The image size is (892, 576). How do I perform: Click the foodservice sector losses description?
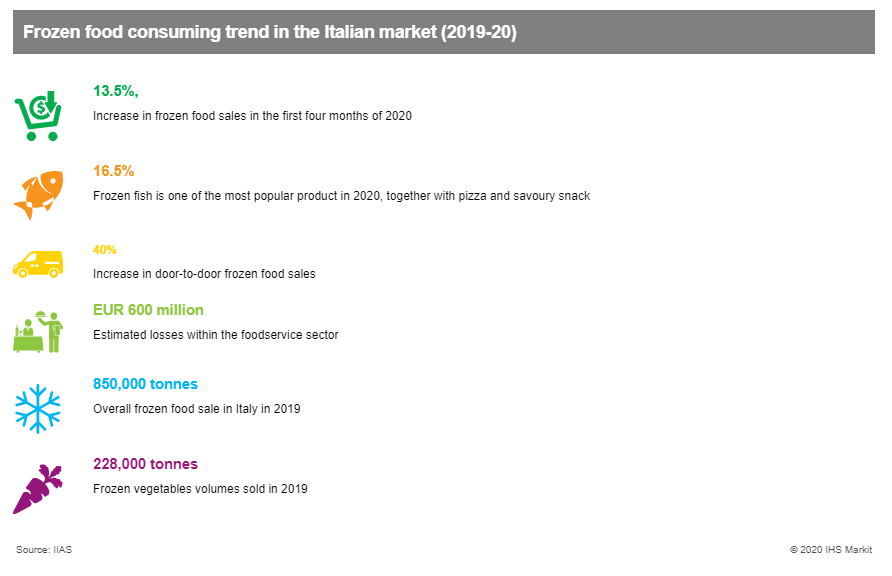click(x=216, y=335)
